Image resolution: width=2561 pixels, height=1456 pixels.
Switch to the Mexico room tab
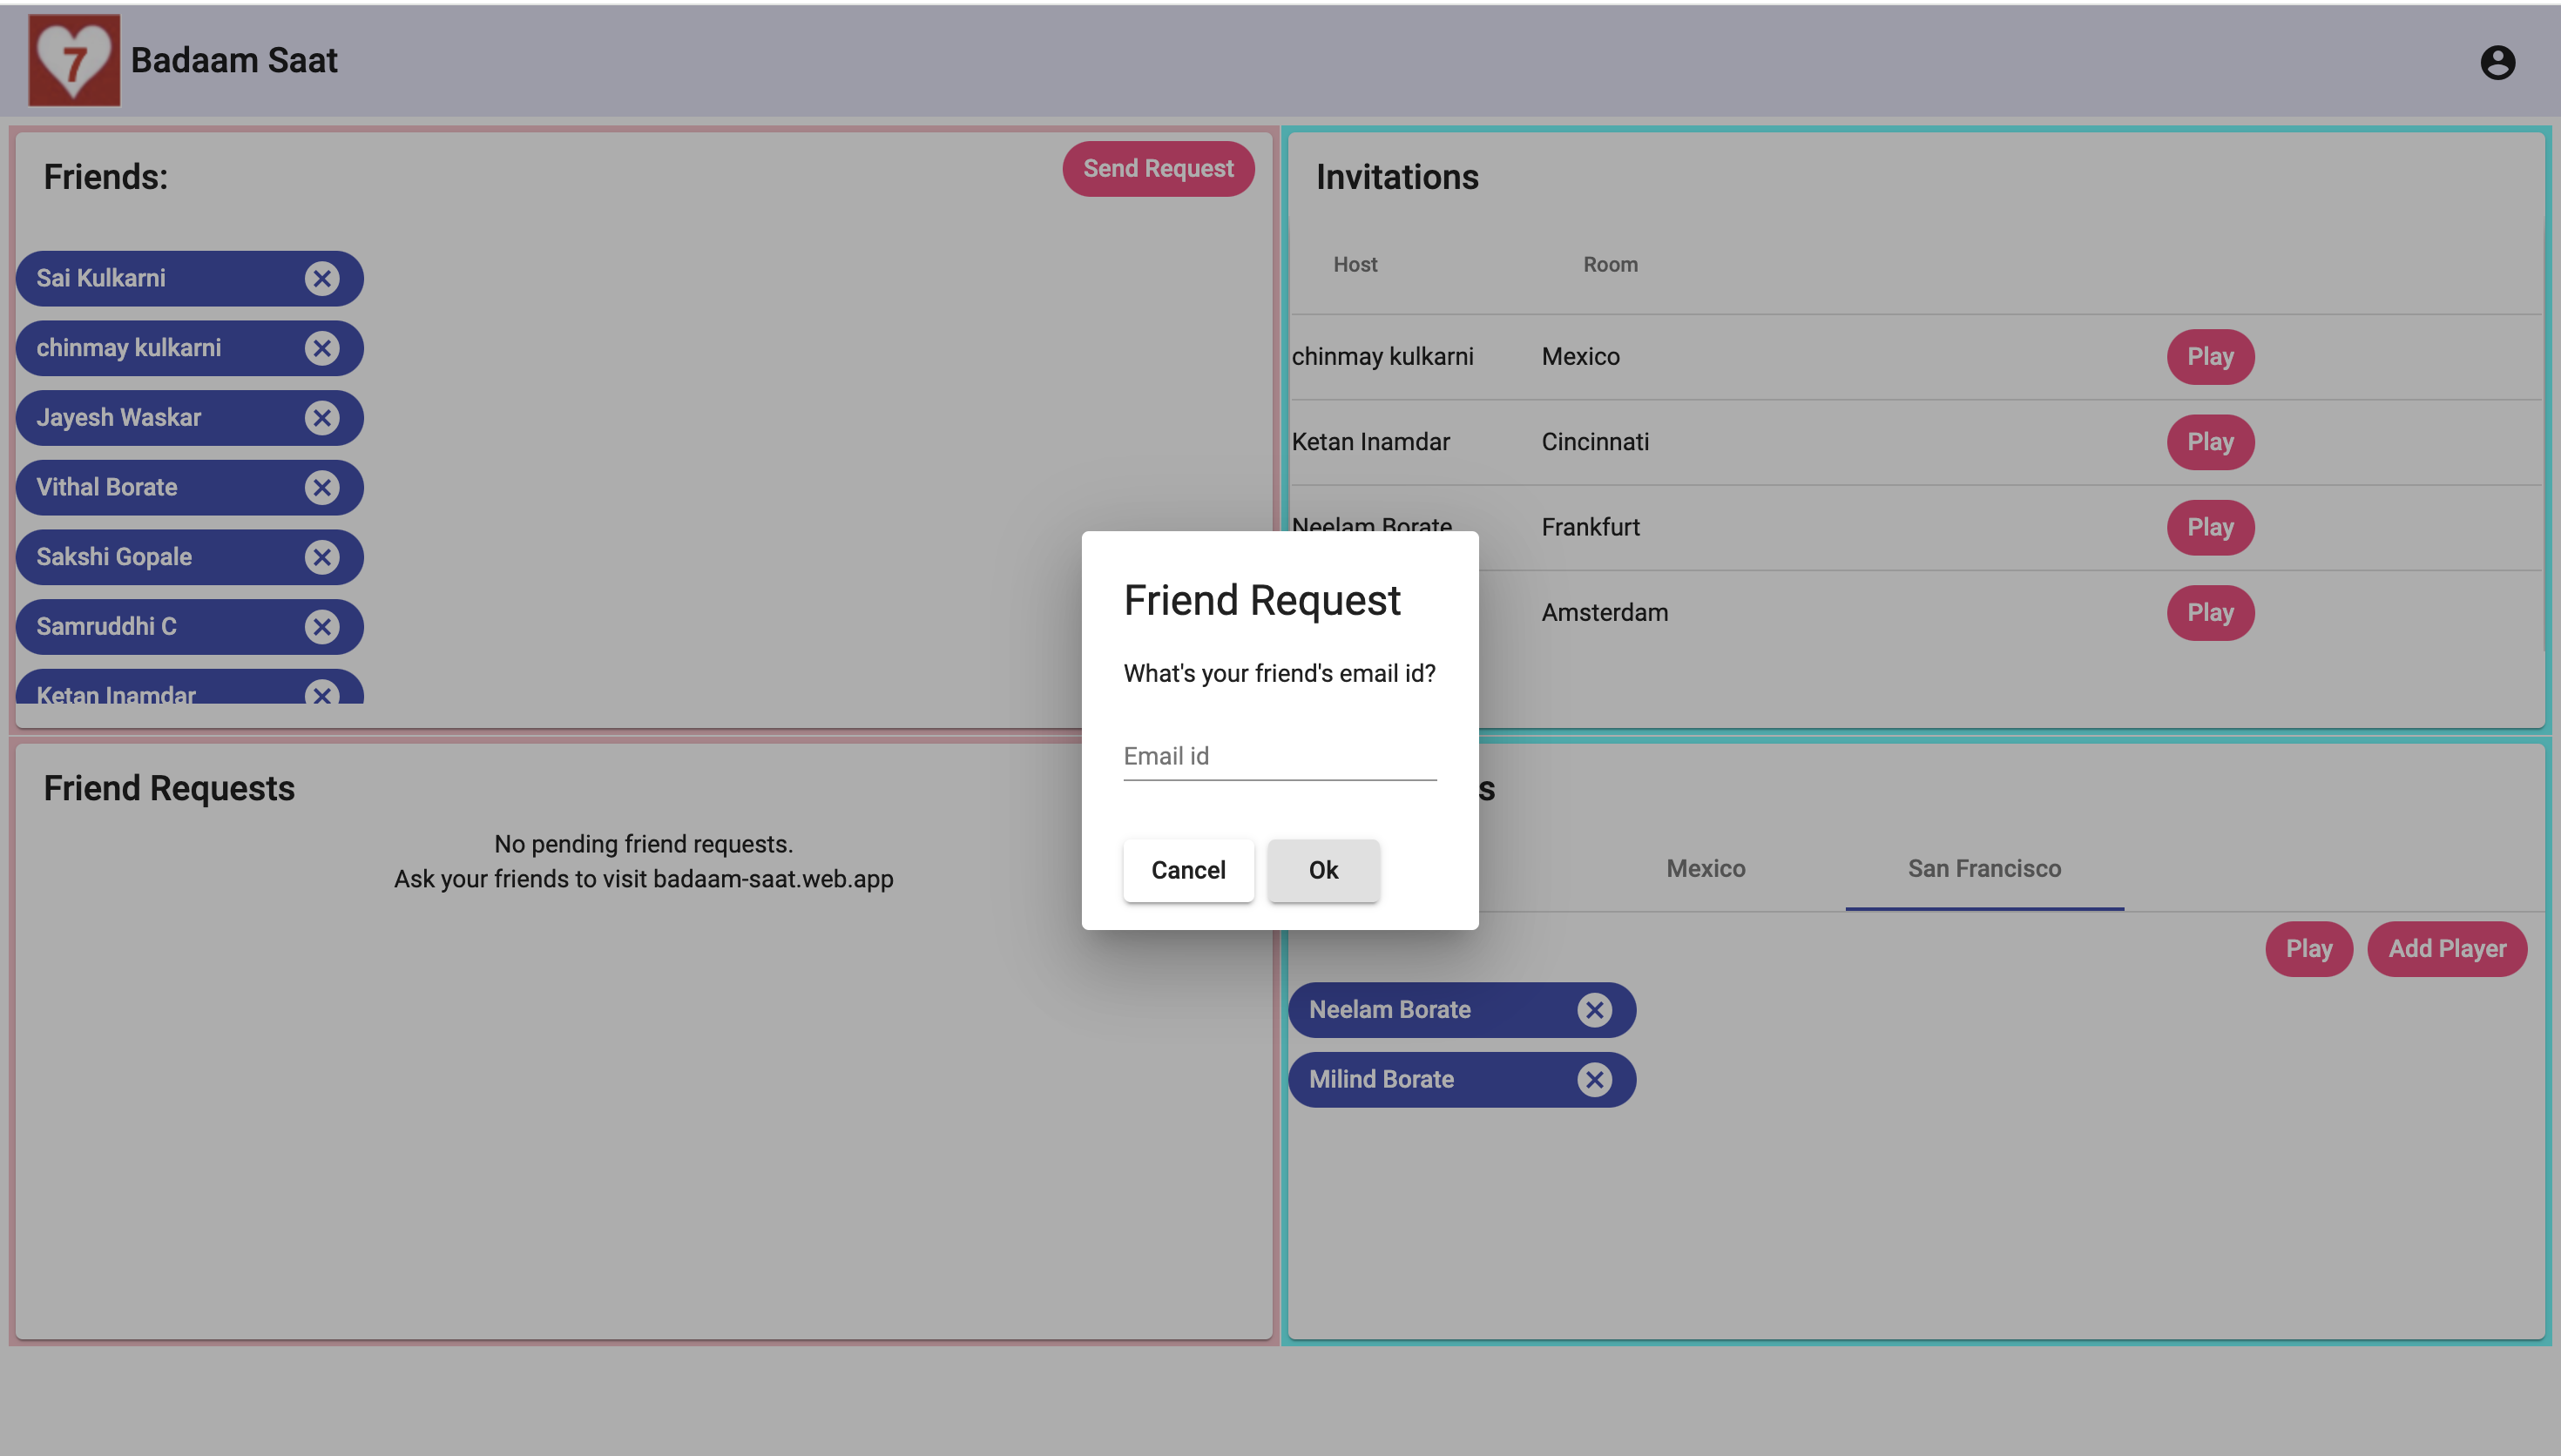(1705, 868)
